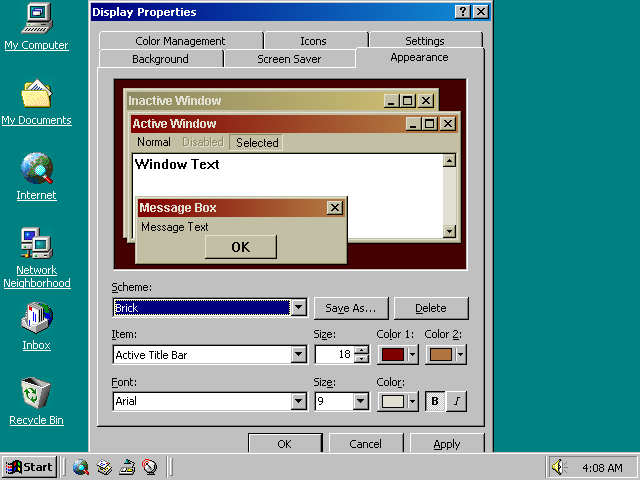Click the Active Window preview minimize button
This screenshot has height=480, width=640.
coord(413,124)
